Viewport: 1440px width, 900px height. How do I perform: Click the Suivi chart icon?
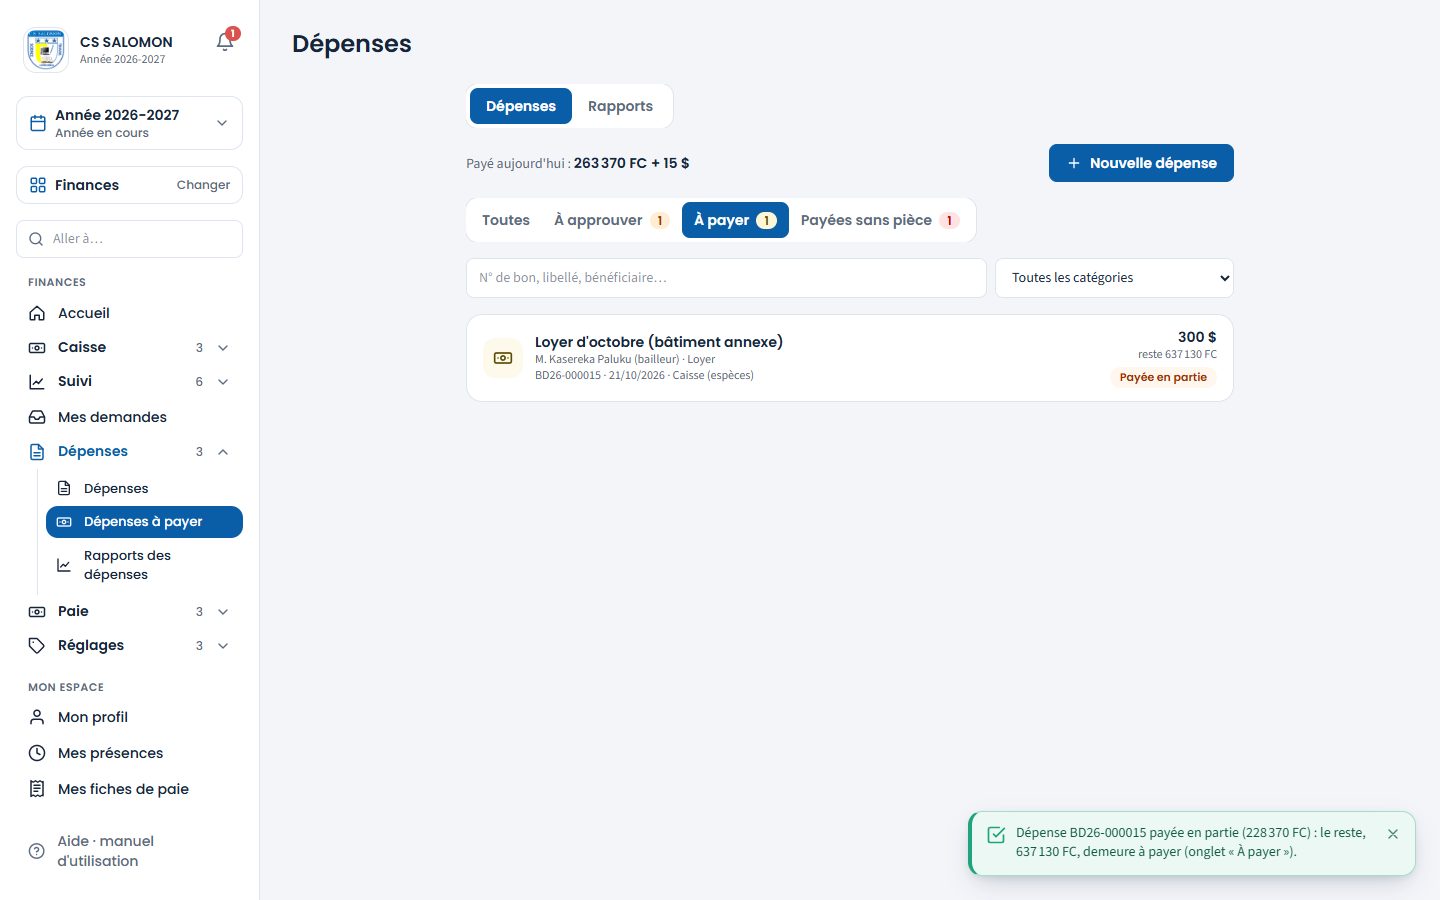37,382
